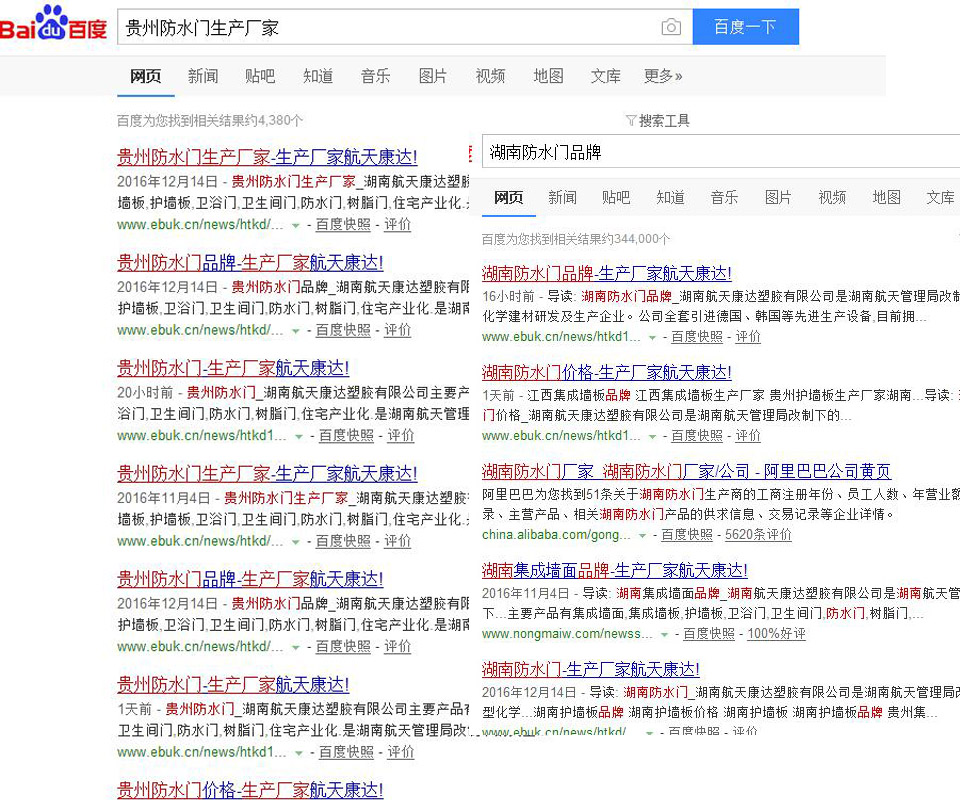
Task: Open 文库 tab on the 贵州 search page
Action: pos(606,76)
